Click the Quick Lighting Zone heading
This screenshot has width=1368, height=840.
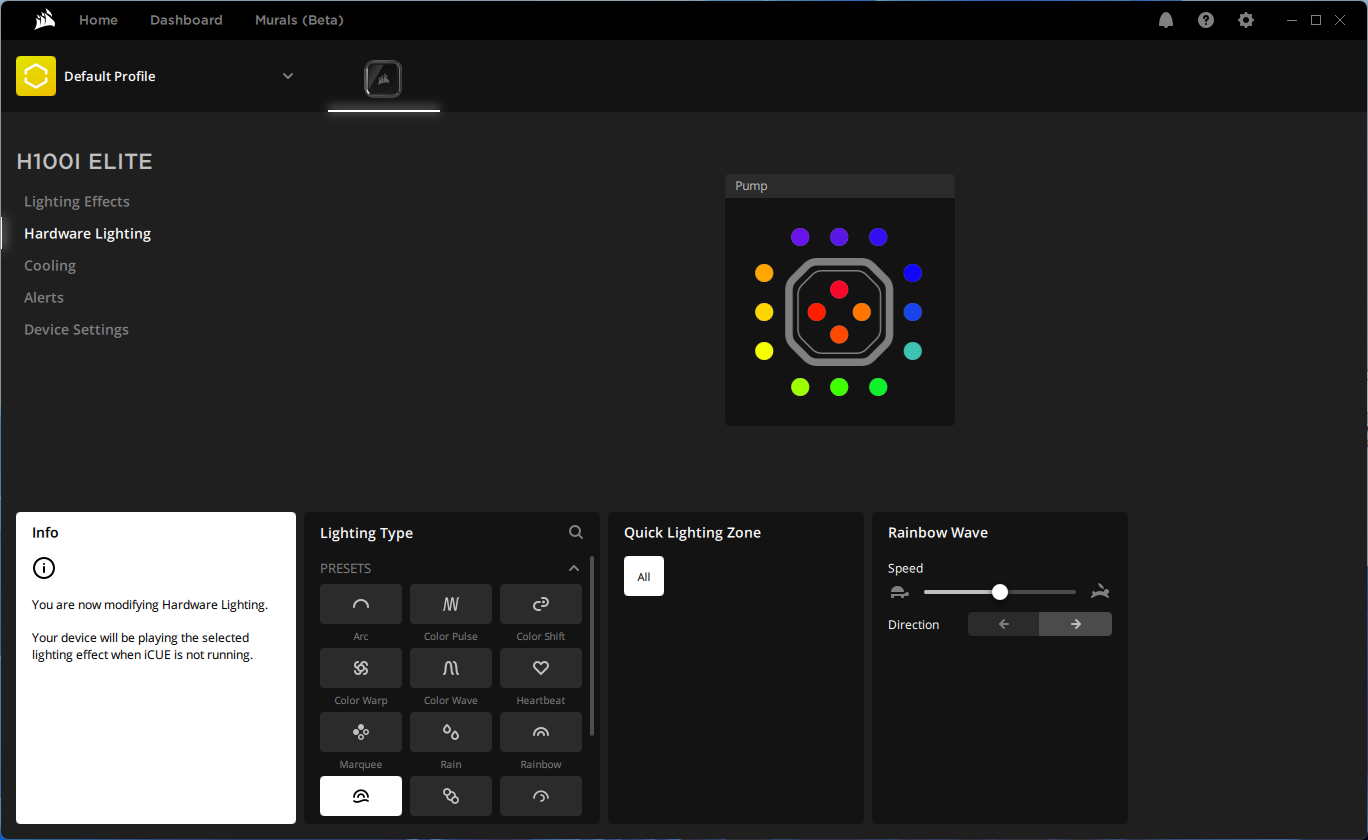click(692, 532)
